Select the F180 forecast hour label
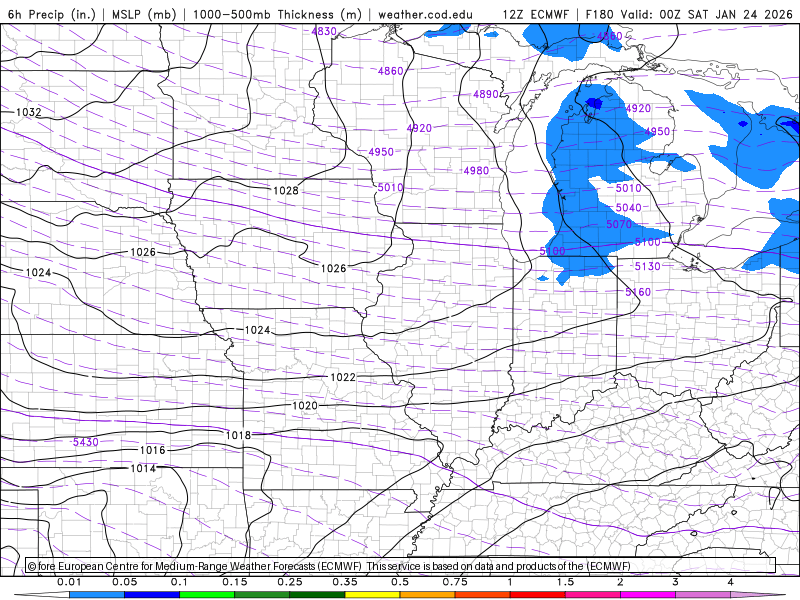Screen dimensions: 800x600 599,14
